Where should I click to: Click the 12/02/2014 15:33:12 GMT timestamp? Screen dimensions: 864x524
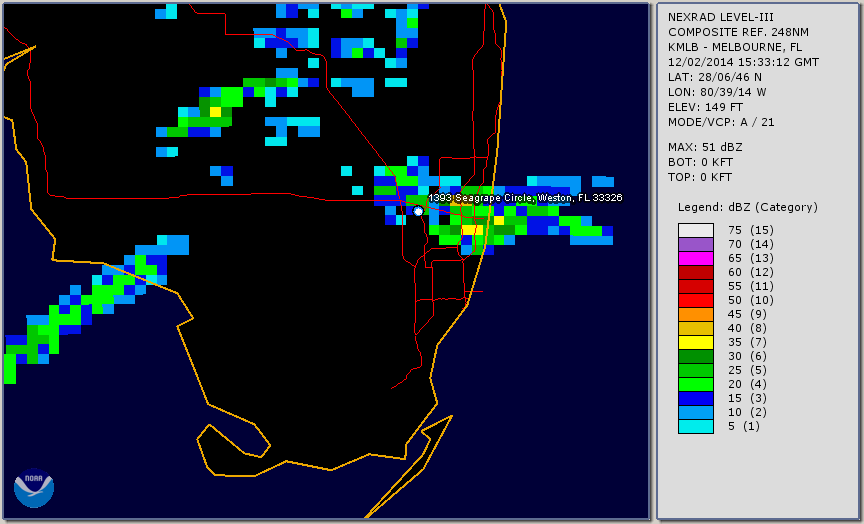[743, 62]
